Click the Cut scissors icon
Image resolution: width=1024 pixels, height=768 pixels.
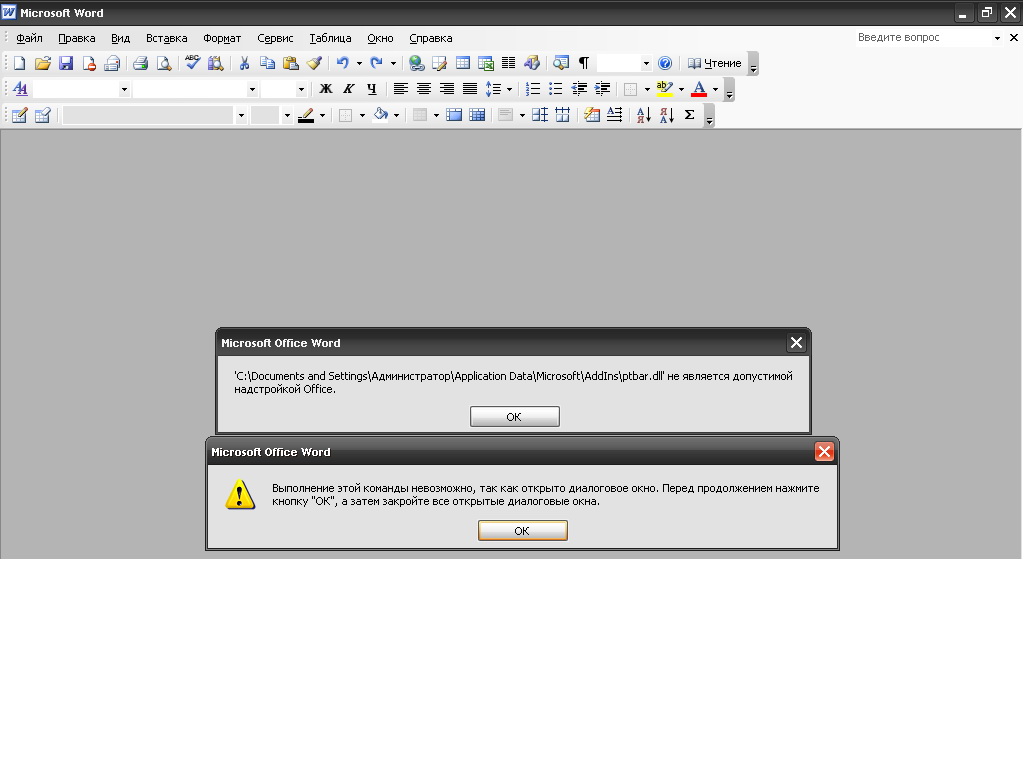(x=243, y=63)
